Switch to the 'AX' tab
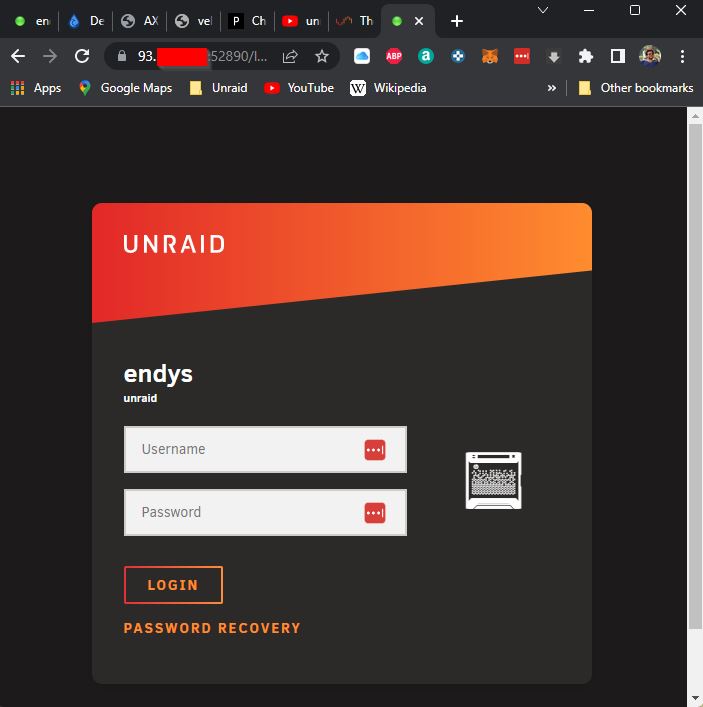 click(140, 21)
